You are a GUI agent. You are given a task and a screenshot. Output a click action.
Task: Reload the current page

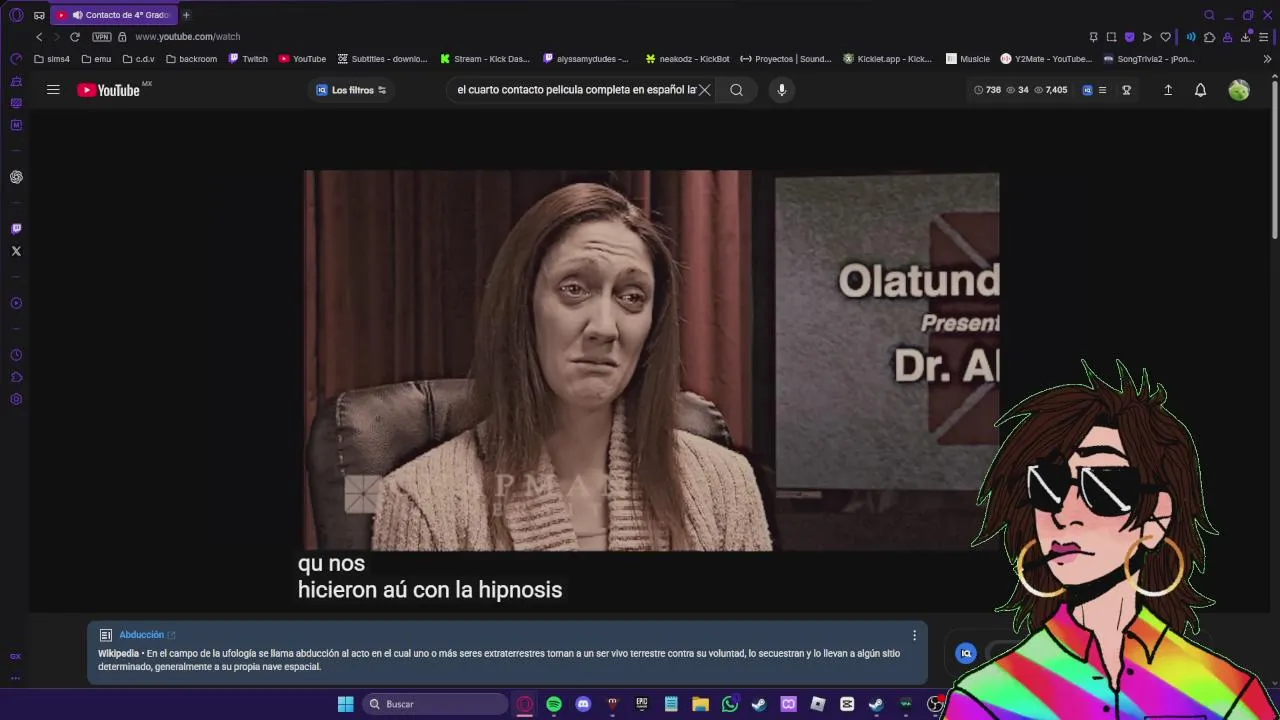pos(74,37)
